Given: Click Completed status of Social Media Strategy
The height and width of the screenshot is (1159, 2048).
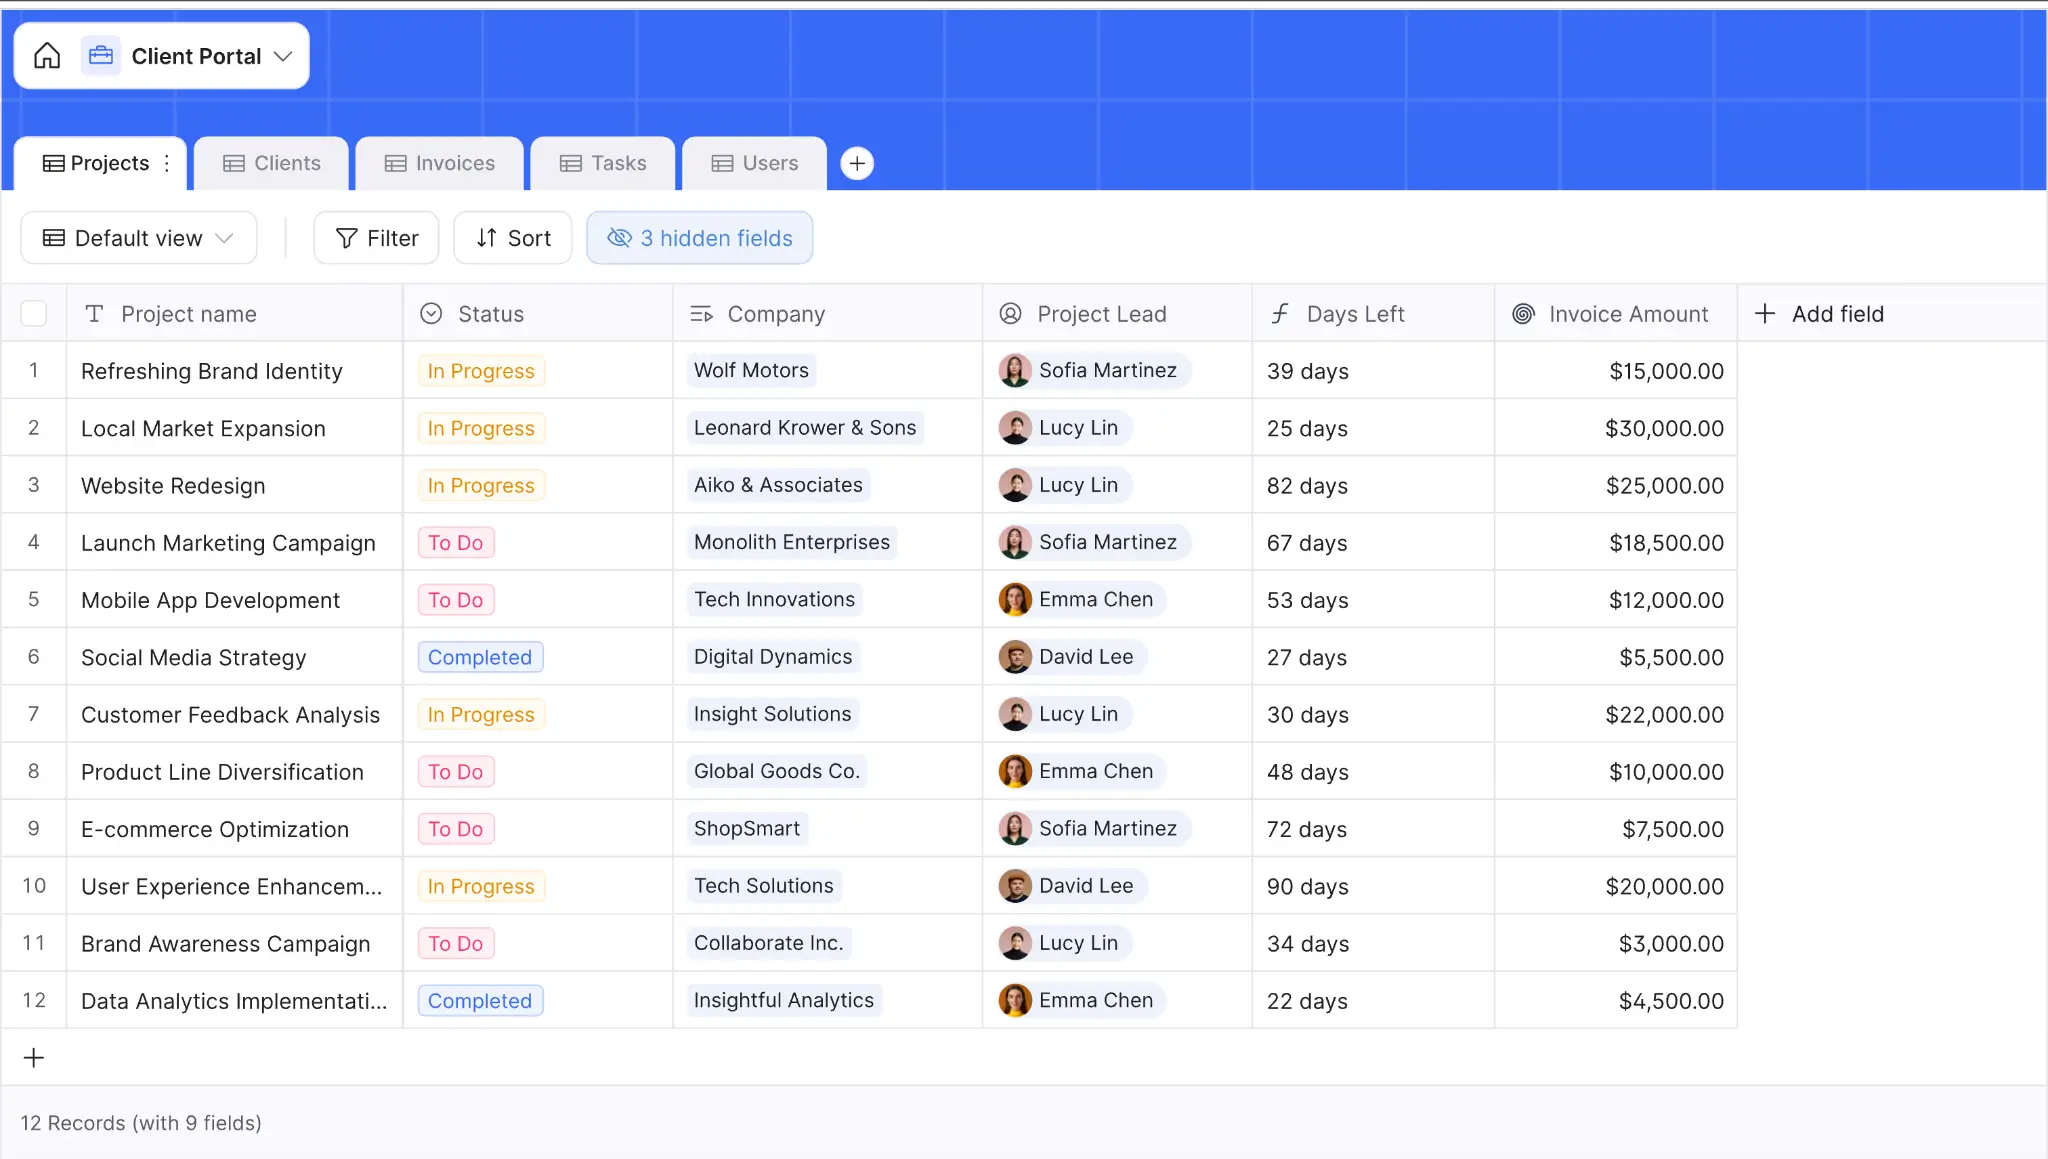Looking at the screenshot, I should pos(480,657).
